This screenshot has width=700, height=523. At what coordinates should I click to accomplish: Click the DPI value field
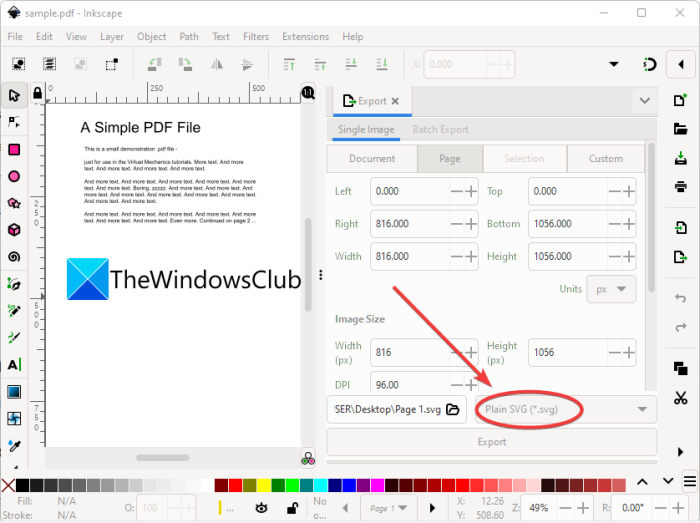click(x=410, y=385)
